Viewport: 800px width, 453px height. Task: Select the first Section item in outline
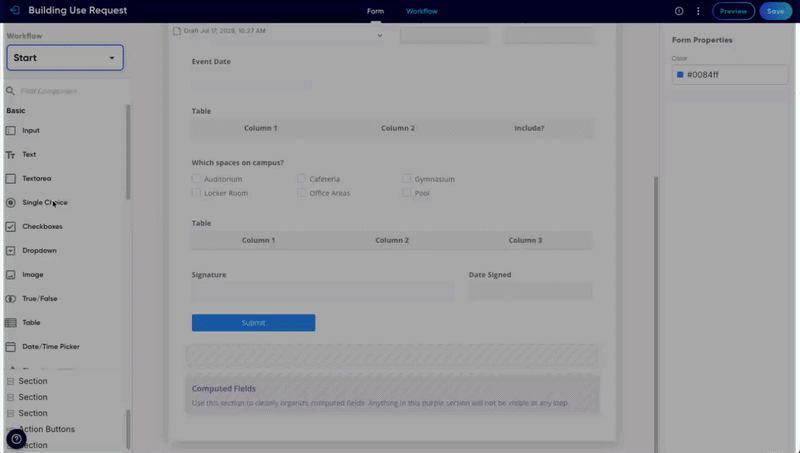[33, 381]
